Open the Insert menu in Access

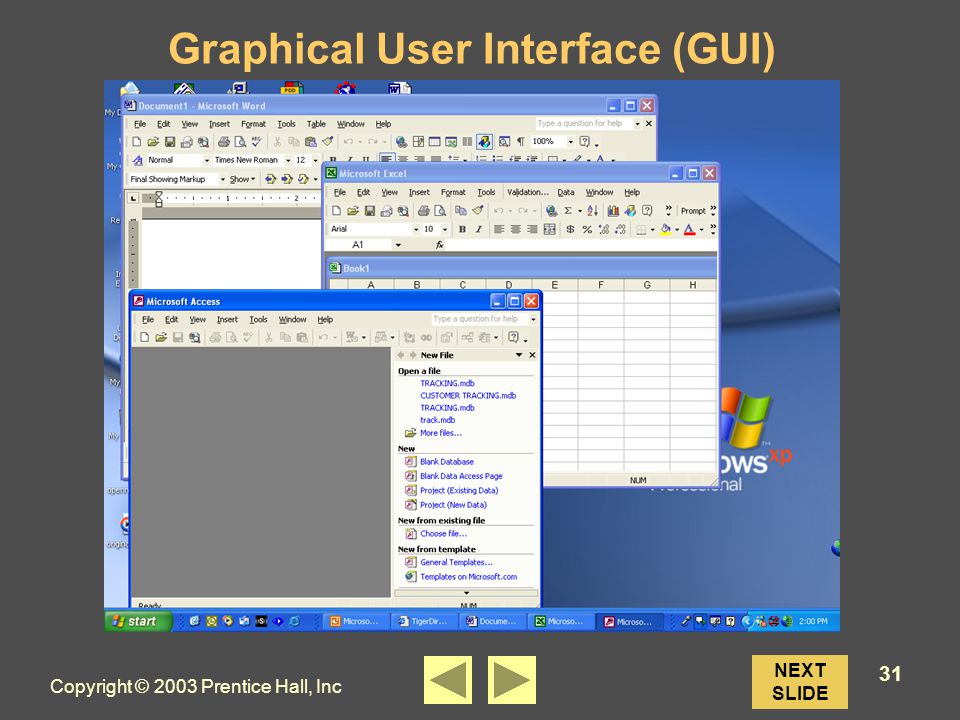(x=227, y=320)
